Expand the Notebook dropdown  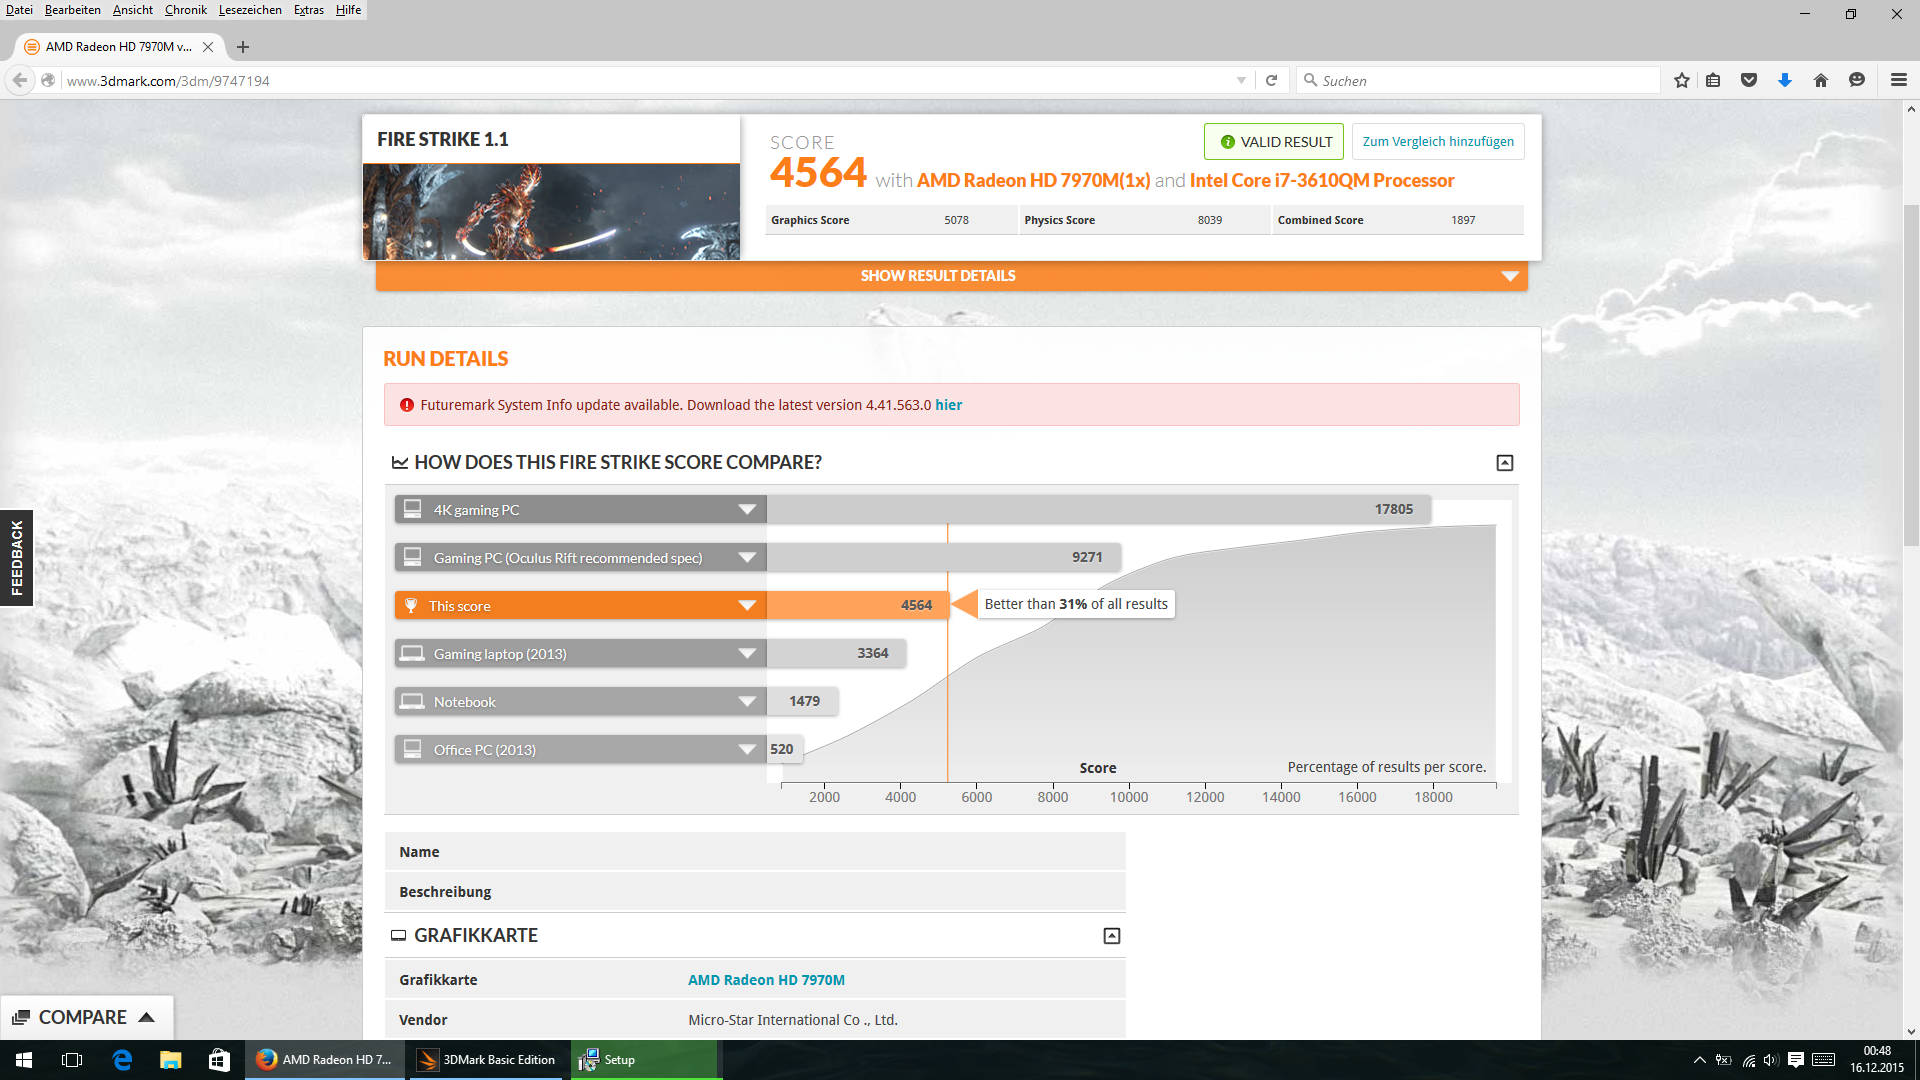(746, 701)
